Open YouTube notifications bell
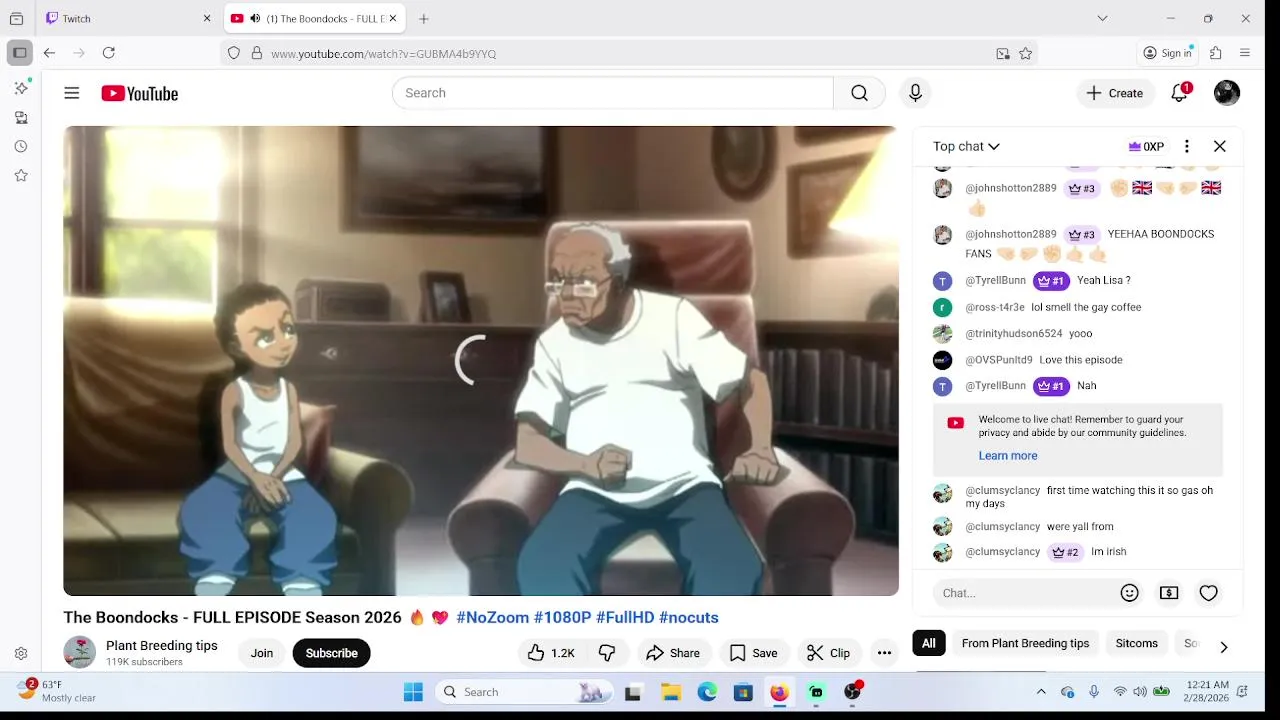 coord(1180,93)
